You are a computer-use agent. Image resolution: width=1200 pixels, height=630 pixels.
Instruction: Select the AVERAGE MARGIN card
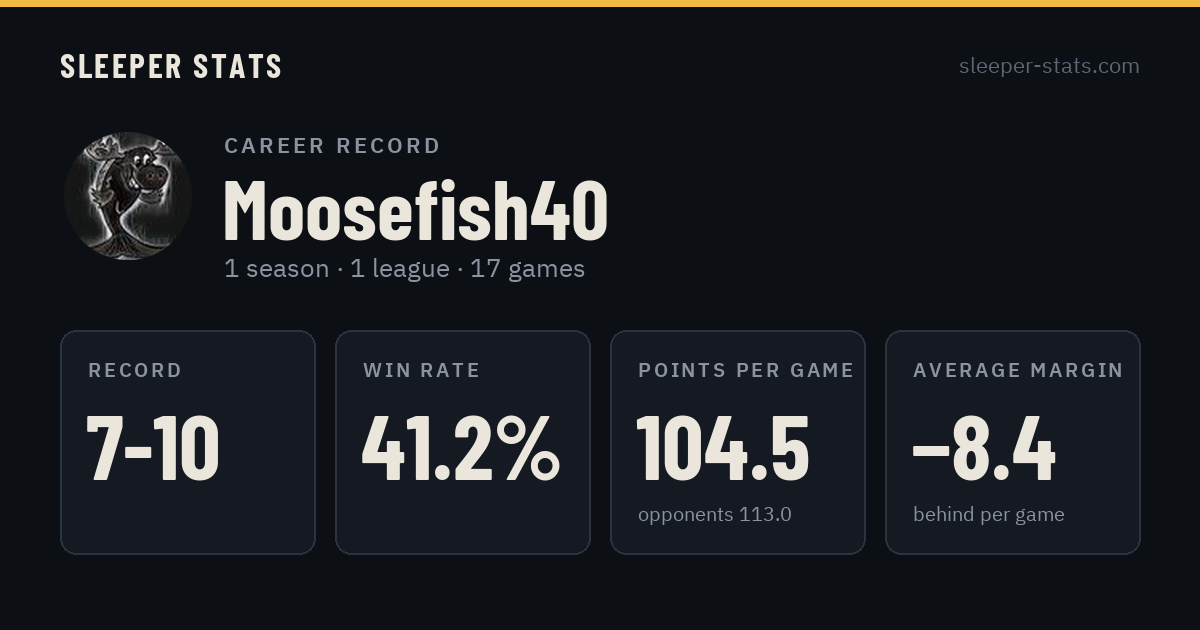click(x=1013, y=442)
